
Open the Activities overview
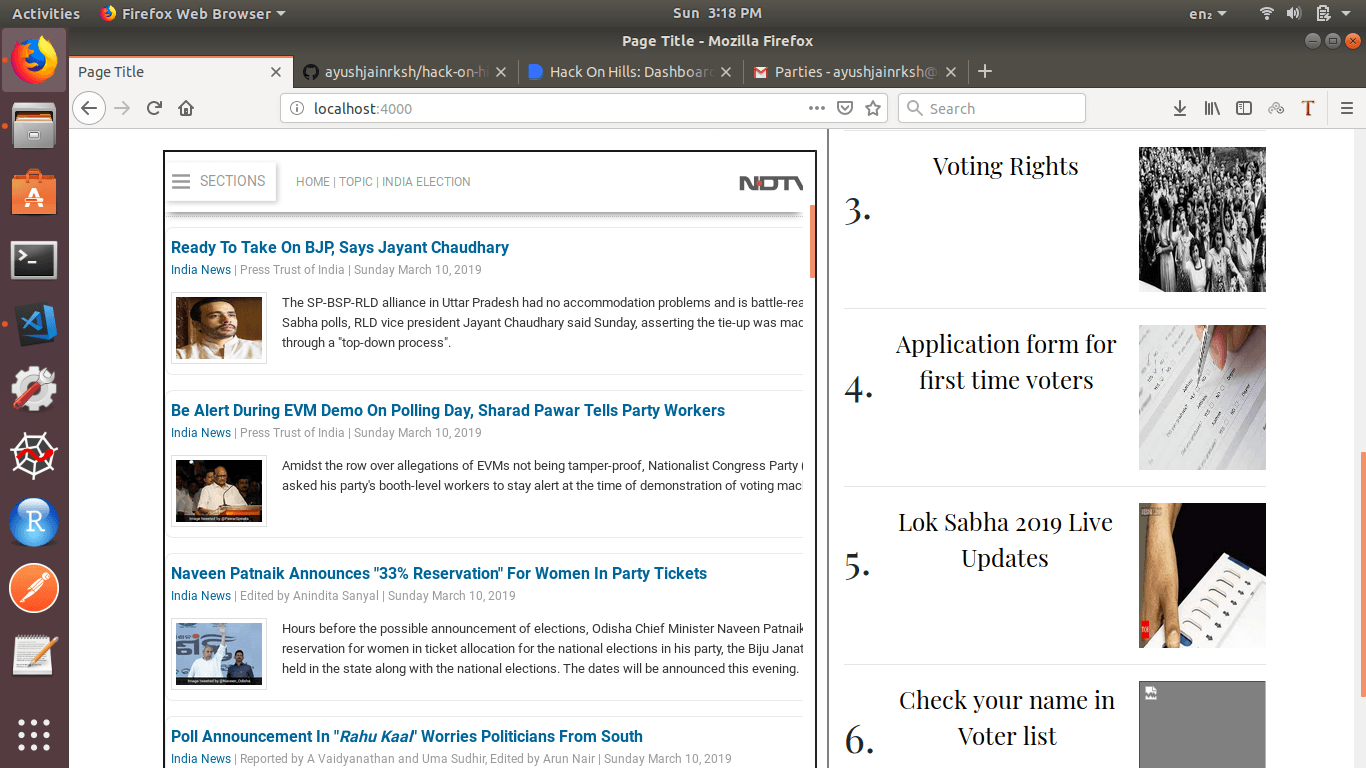(x=46, y=13)
